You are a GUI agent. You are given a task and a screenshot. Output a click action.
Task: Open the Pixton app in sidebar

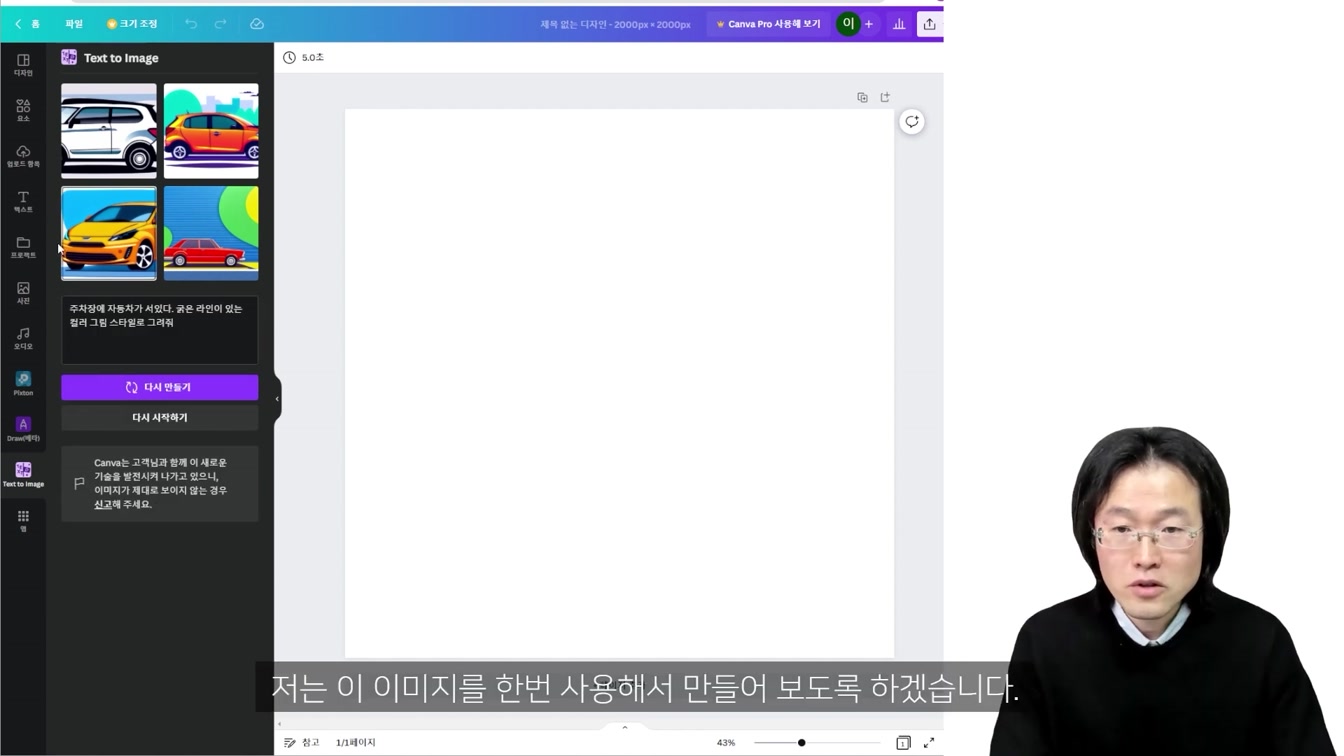[x=23, y=383]
